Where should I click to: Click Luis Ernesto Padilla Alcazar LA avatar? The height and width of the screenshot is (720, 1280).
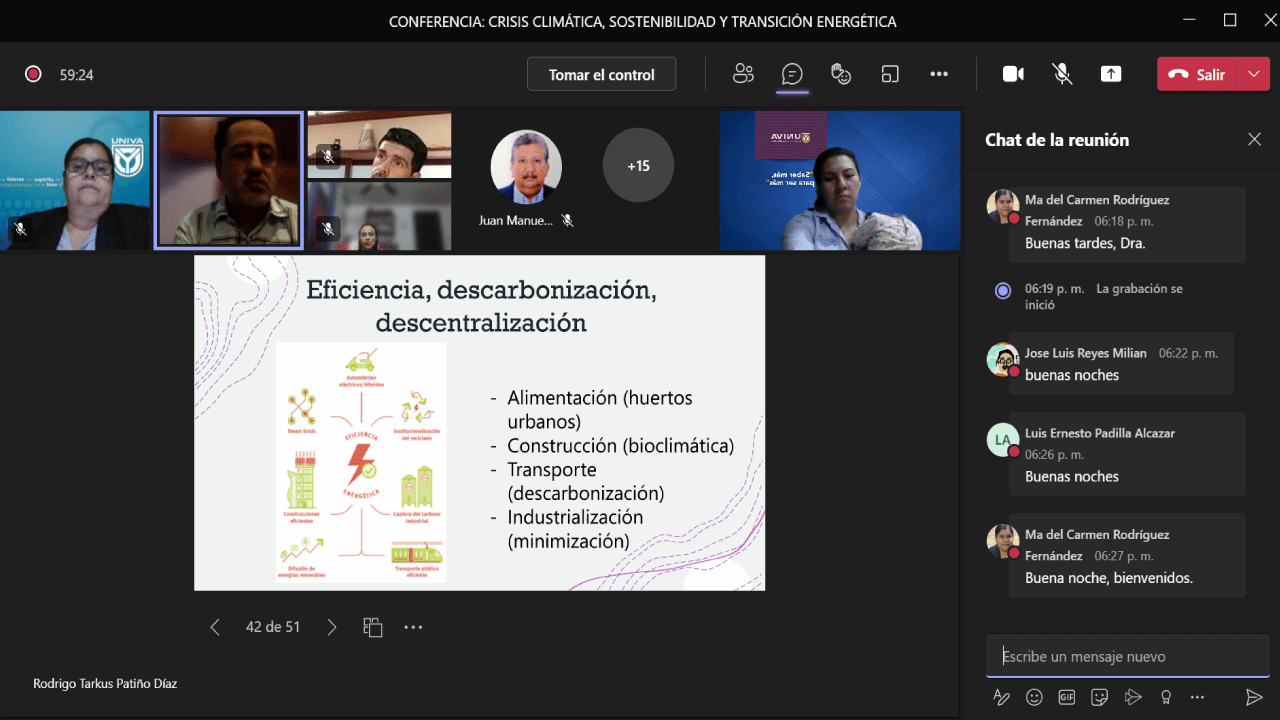[1003, 440]
